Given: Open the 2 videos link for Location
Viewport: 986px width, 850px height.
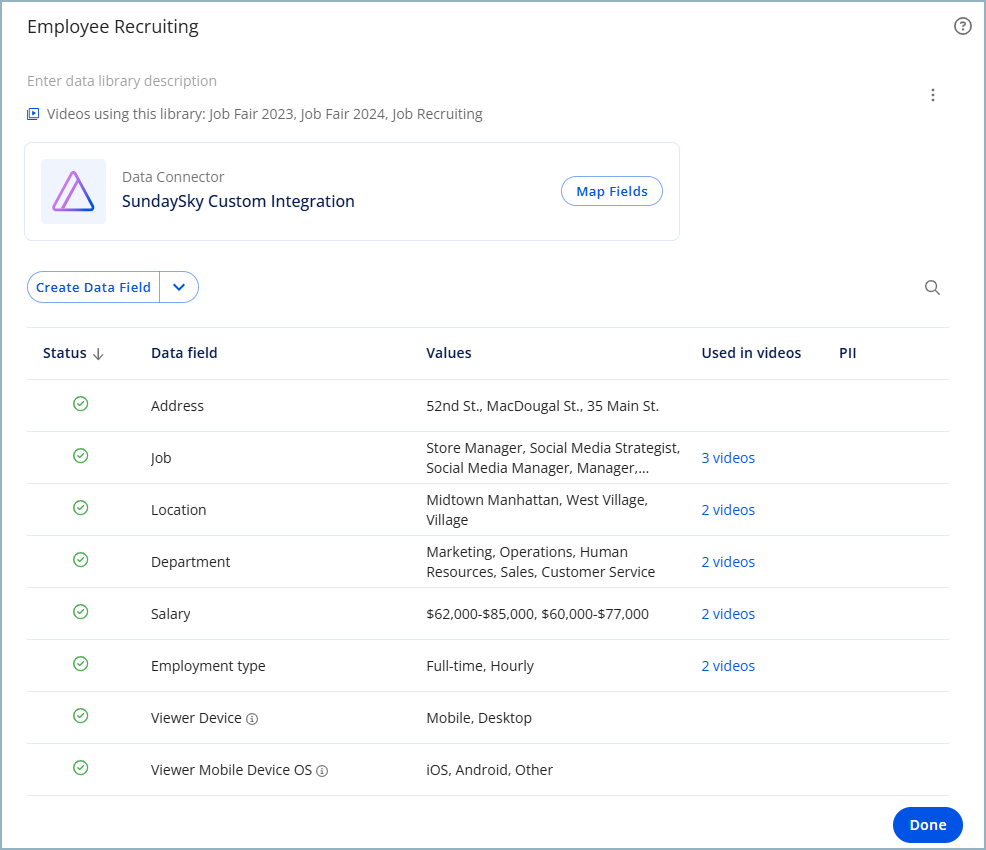Looking at the screenshot, I should pos(728,510).
